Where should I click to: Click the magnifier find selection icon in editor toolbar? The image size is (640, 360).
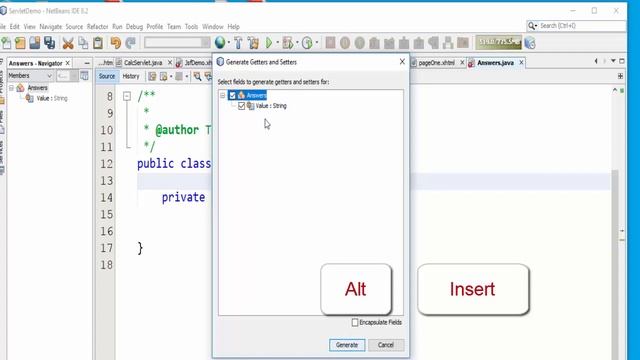pos(198,76)
